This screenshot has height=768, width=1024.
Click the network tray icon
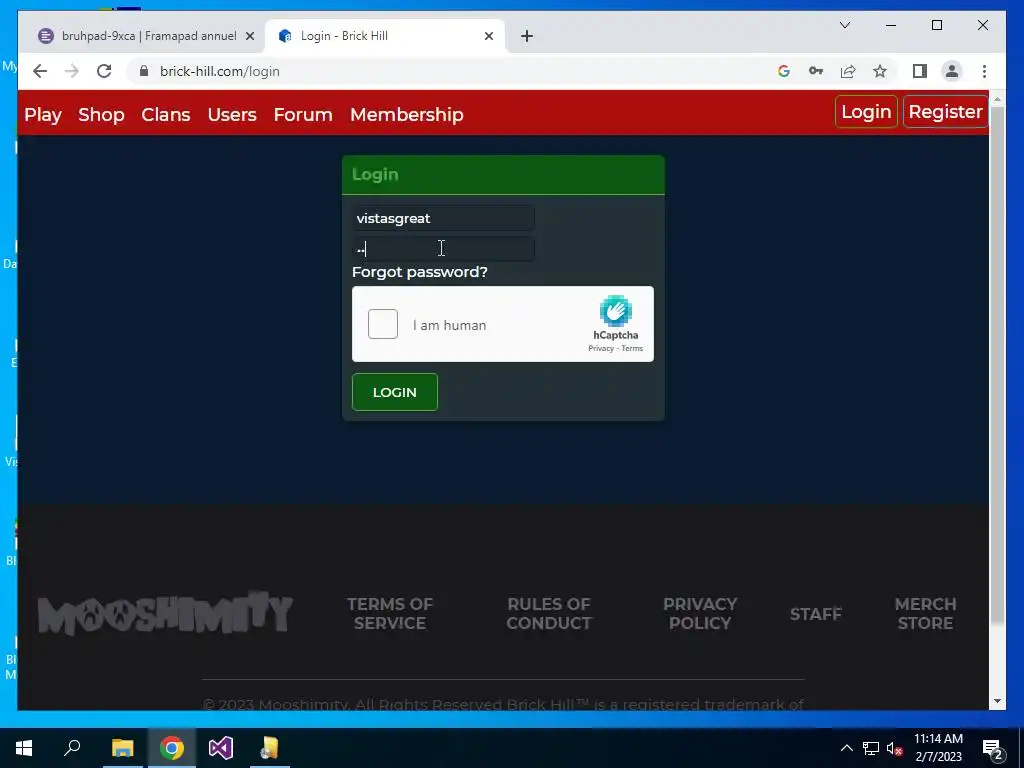[871, 748]
